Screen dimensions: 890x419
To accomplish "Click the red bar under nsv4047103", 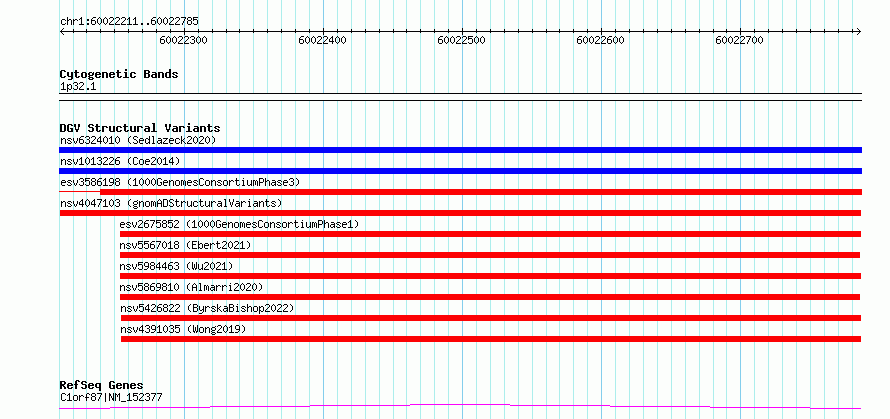I will tap(460, 213).
